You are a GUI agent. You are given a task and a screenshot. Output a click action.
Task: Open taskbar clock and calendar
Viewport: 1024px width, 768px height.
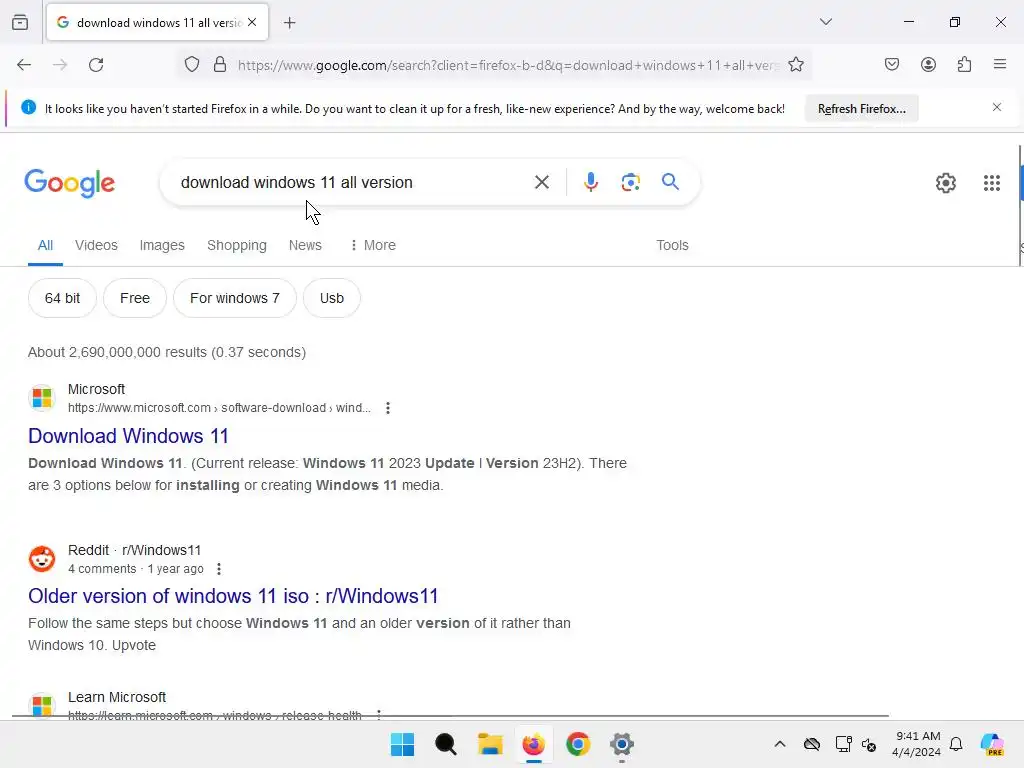(917, 744)
